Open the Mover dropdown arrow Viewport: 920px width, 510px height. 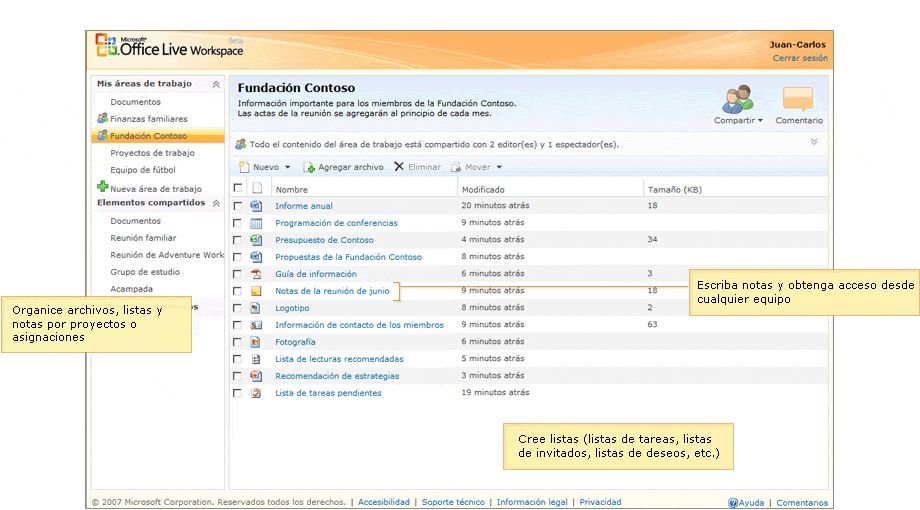pos(499,167)
